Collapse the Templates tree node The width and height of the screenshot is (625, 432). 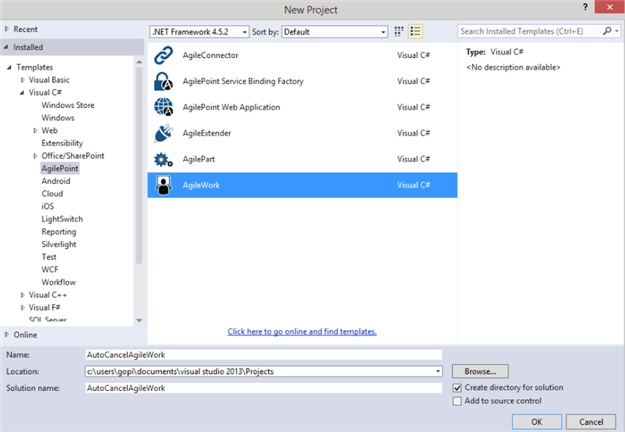click(x=9, y=67)
